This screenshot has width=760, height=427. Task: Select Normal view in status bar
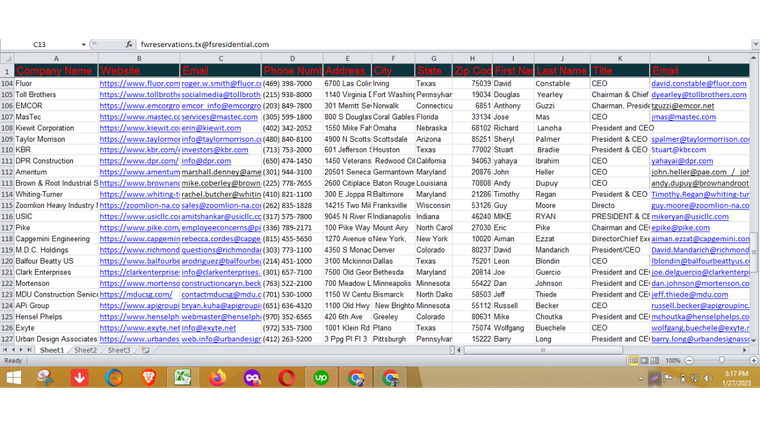633,360
